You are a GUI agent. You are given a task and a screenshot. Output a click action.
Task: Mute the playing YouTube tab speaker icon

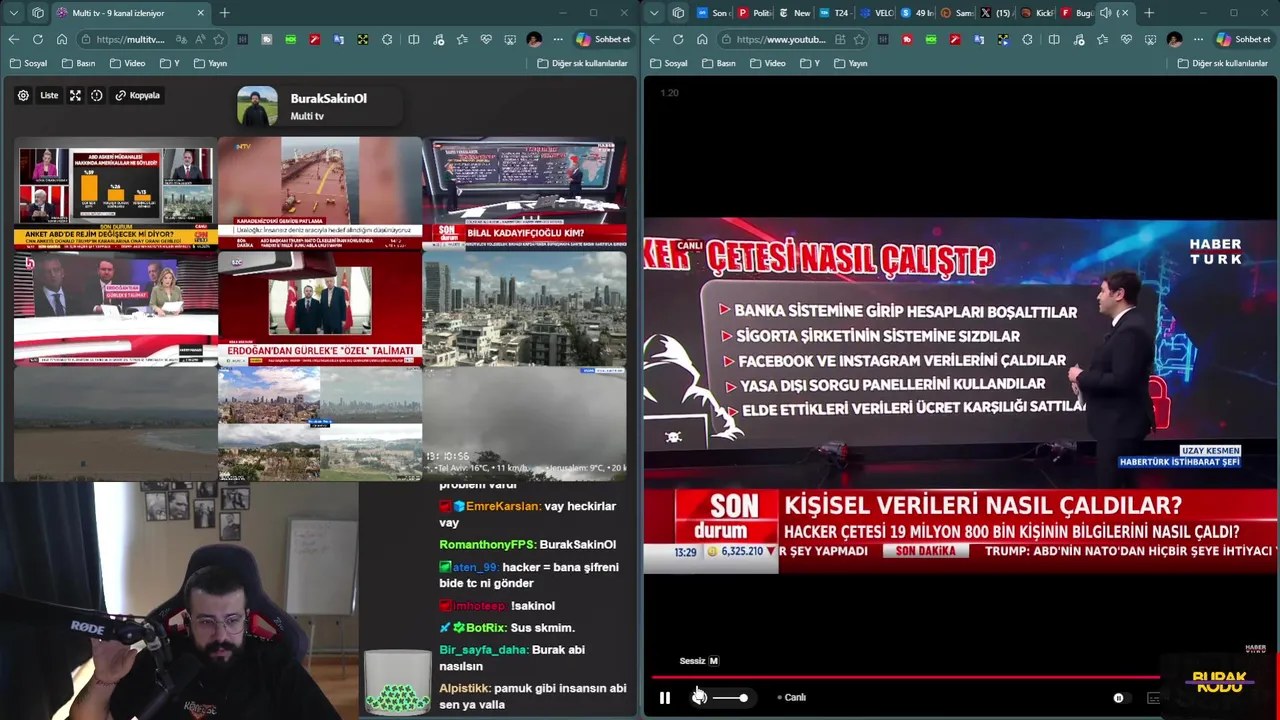pyautogui.click(x=1105, y=13)
